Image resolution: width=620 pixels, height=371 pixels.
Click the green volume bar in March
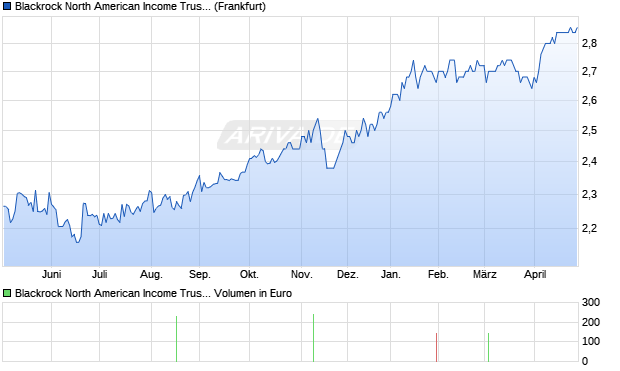[488, 347]
